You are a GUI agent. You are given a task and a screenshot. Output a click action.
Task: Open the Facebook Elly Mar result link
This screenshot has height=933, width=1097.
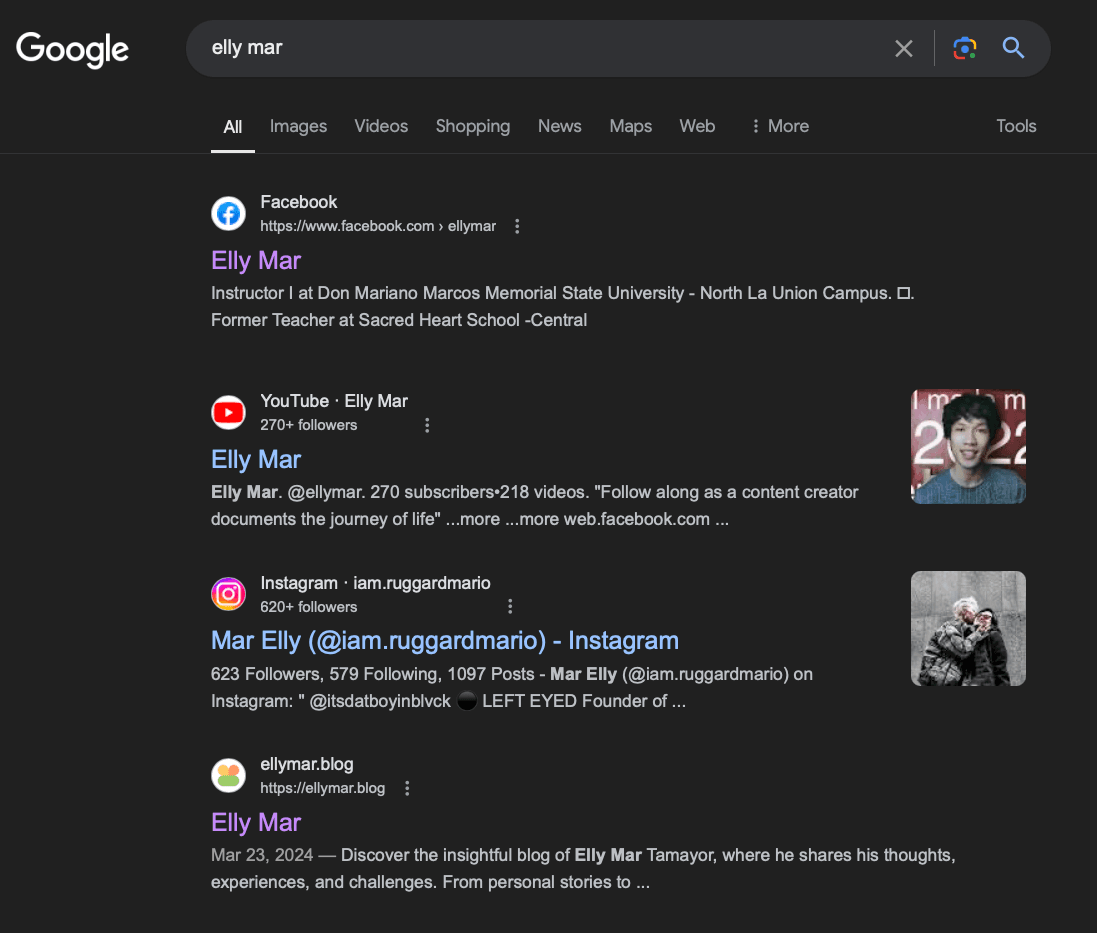click(x=256, y=261)
